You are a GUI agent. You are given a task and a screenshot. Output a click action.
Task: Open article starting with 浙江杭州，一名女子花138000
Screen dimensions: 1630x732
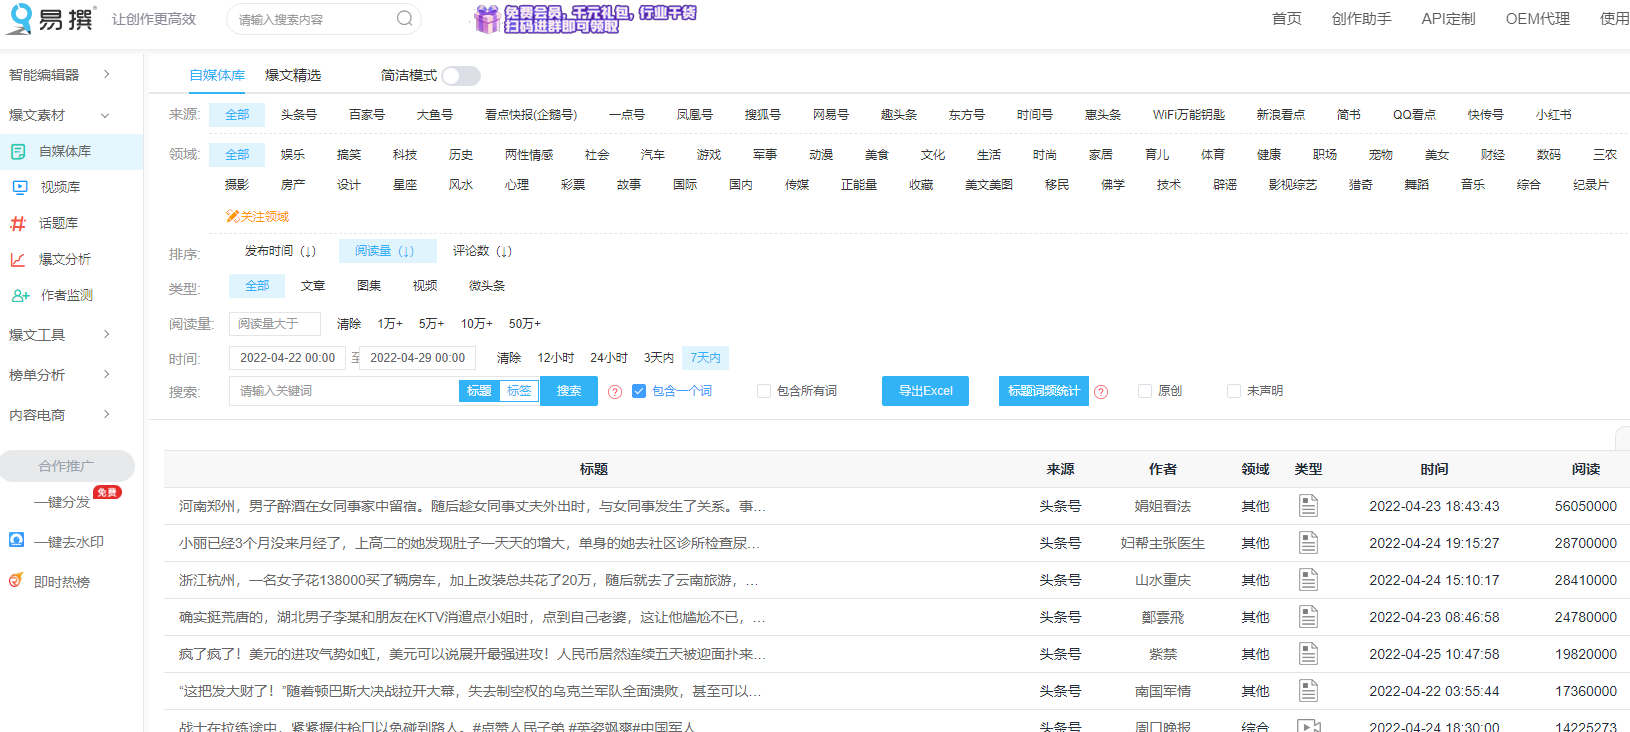(468, 580)
